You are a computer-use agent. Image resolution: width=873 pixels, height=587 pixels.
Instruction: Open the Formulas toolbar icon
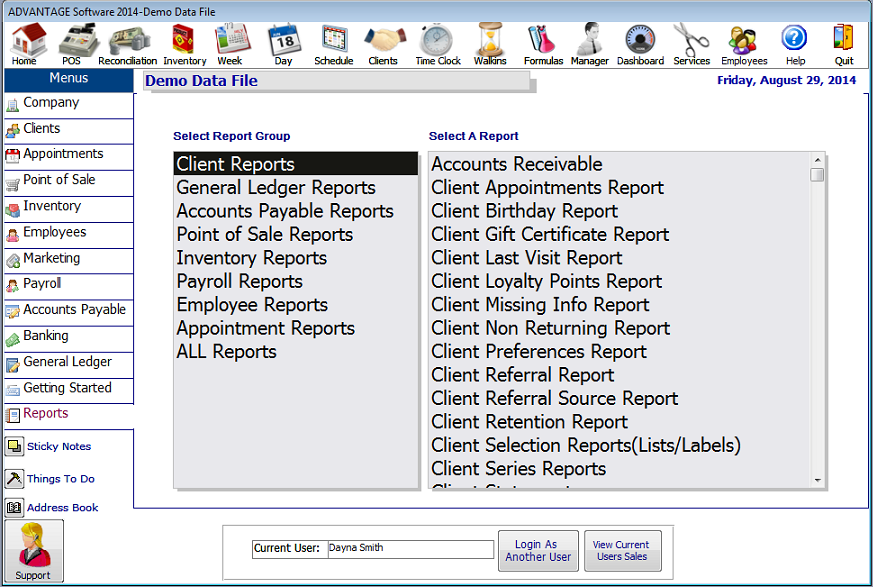tap(543, 45)
